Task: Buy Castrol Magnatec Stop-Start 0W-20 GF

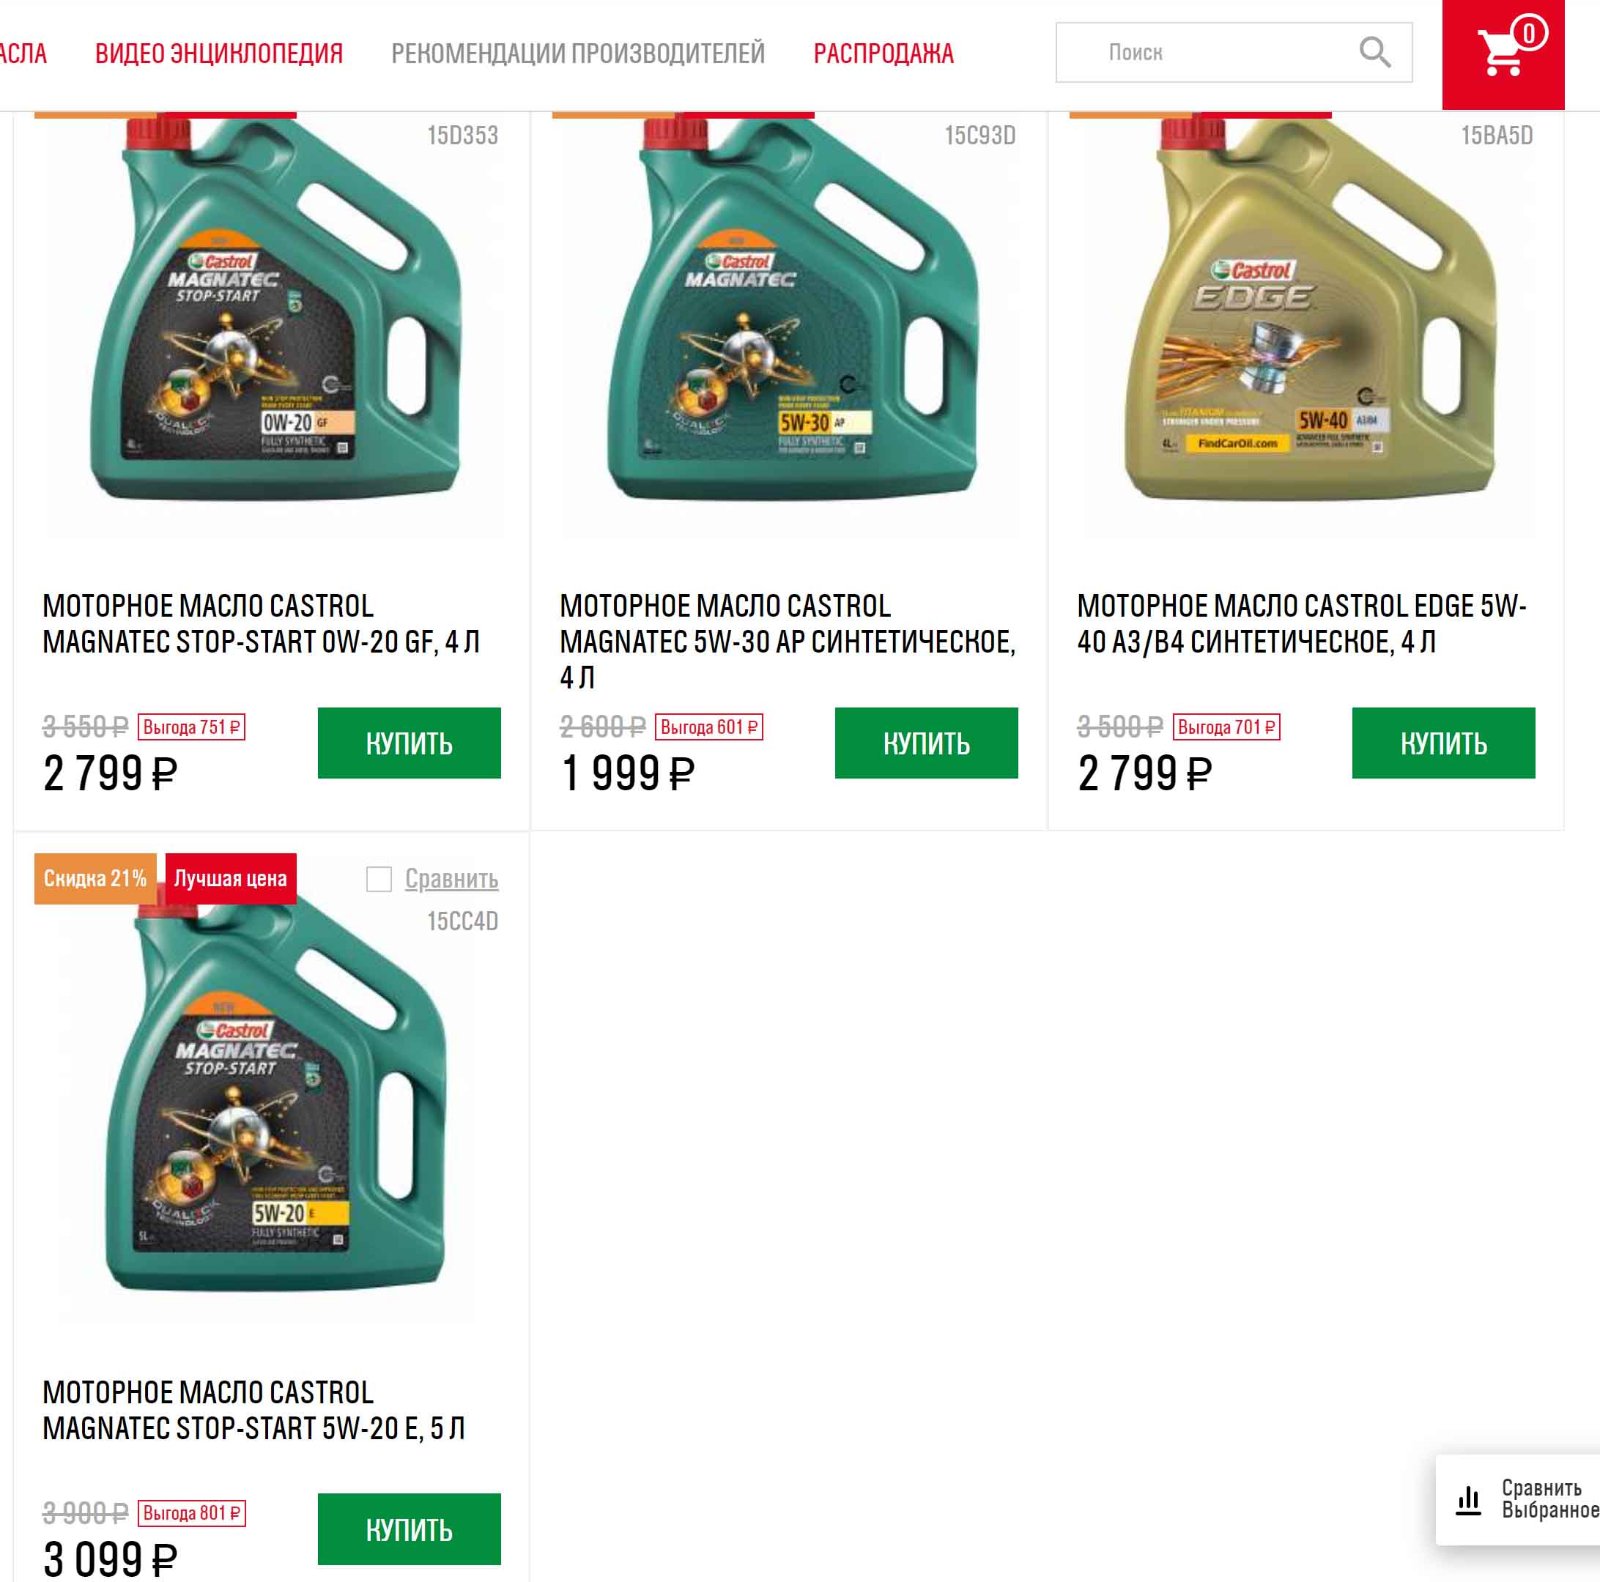Action: (x=409, y=743)
